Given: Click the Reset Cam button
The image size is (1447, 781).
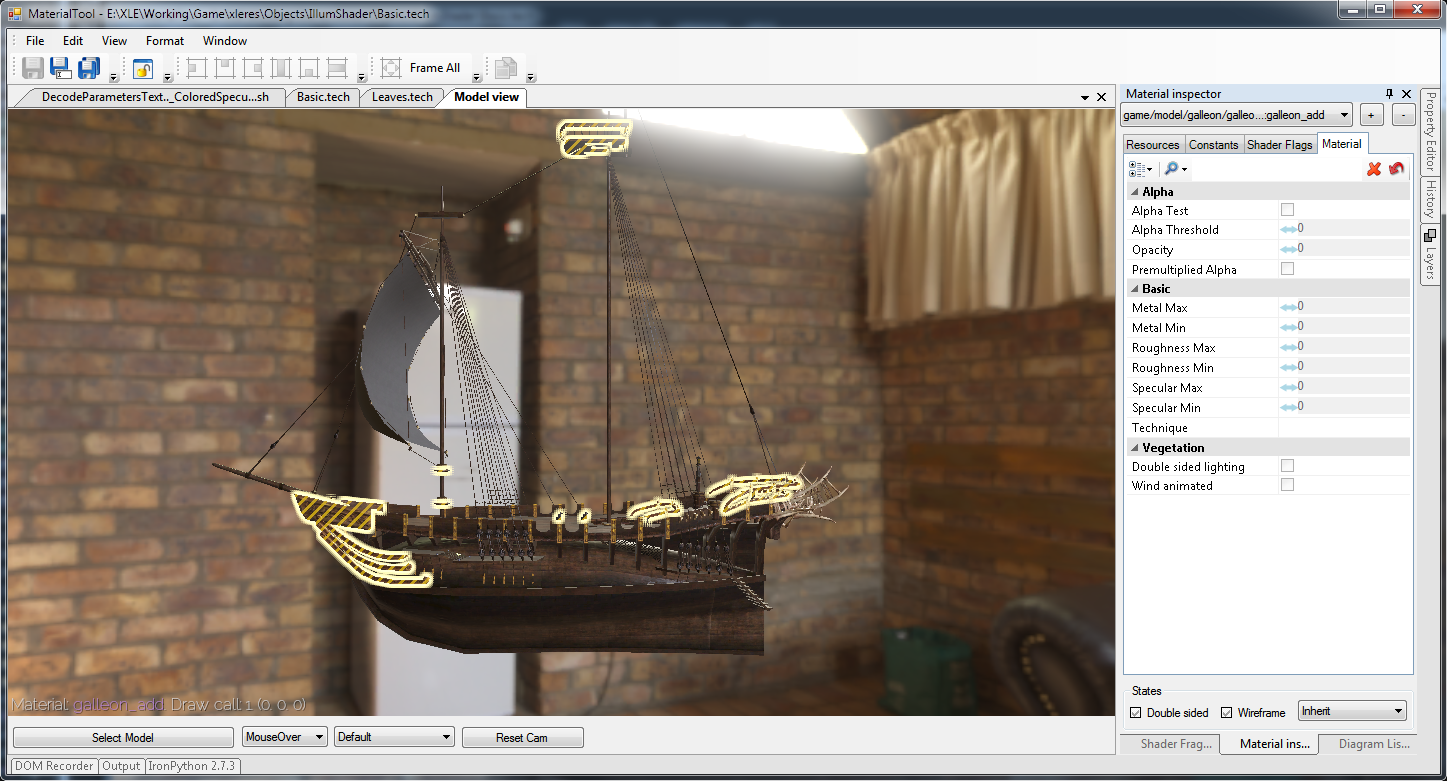Looking at the screenshot, I should (x=522, y=737).
